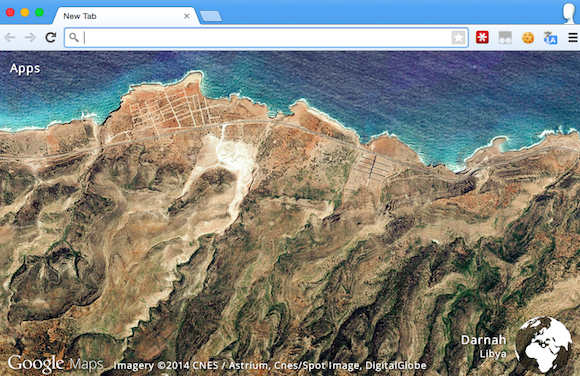Go back to the previous page

point(10,37)
